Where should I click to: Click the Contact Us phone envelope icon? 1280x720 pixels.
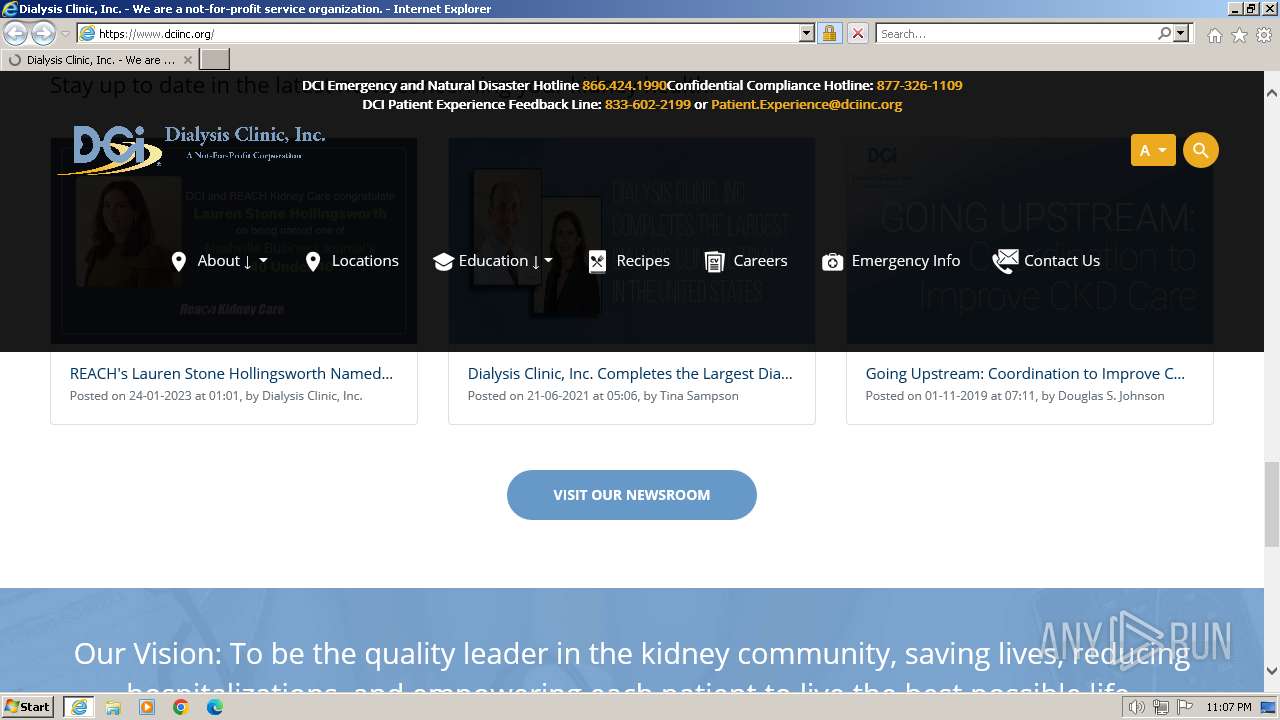(x=1005, y=261)
